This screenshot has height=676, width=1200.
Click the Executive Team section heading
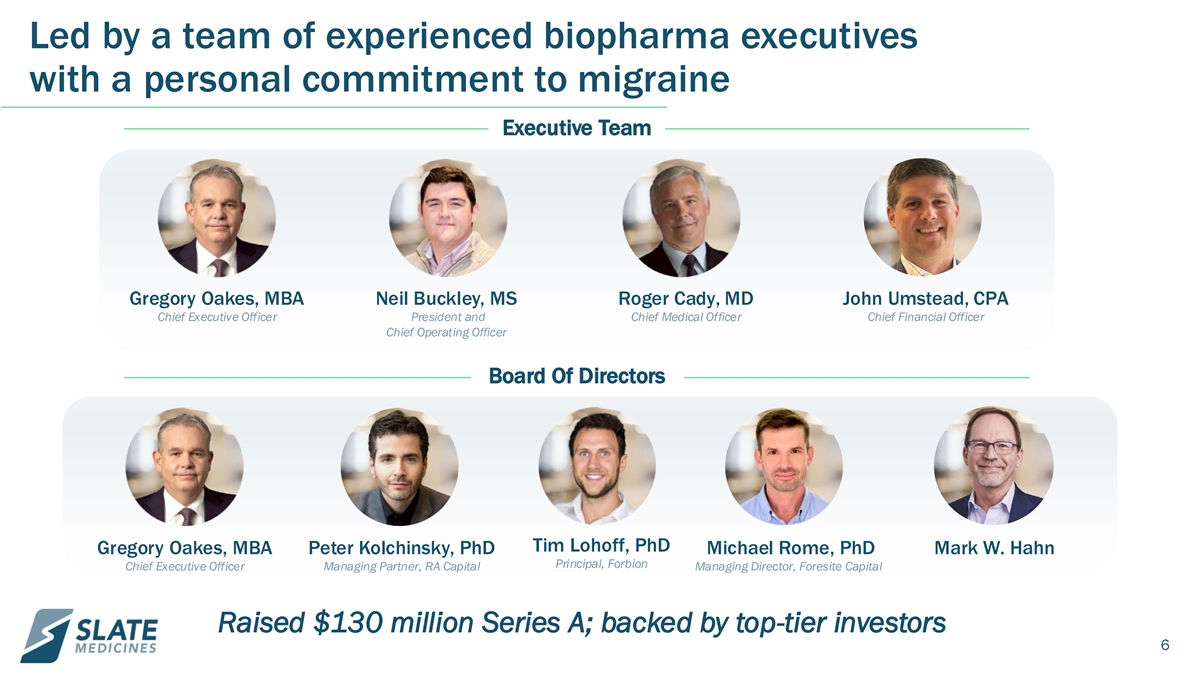click(x=576, y=128)
